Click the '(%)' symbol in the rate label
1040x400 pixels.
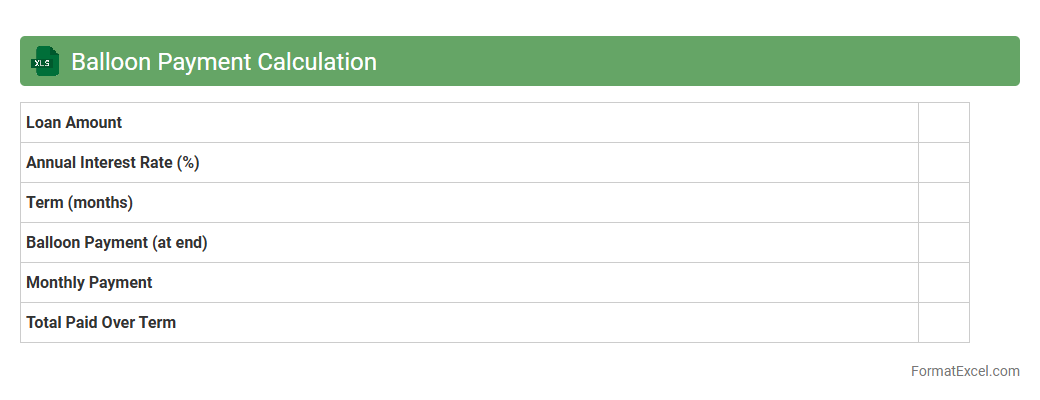pos(188,163)
